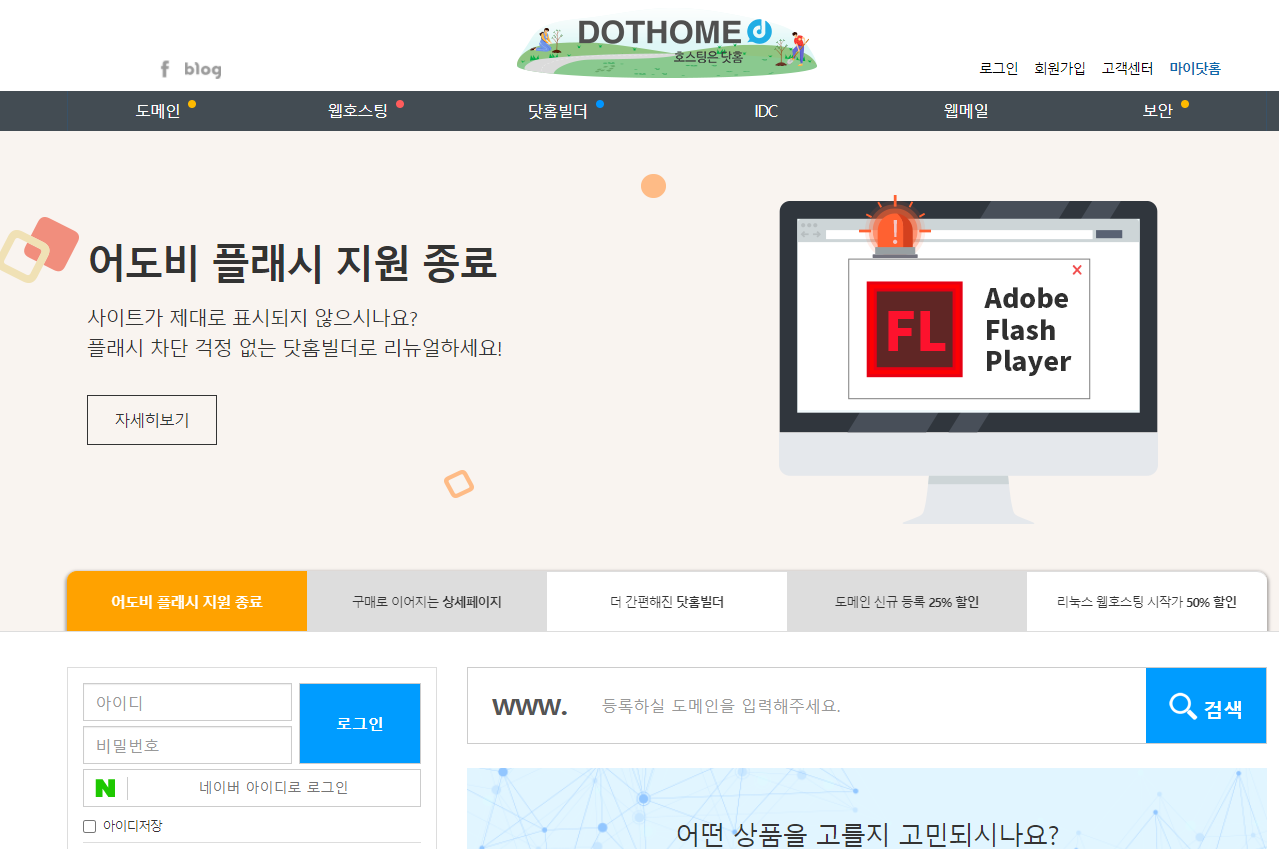This screenshot has width=1279, height=849.
Task: Focus the 비밀번호 input field
Action: point(187,745)
